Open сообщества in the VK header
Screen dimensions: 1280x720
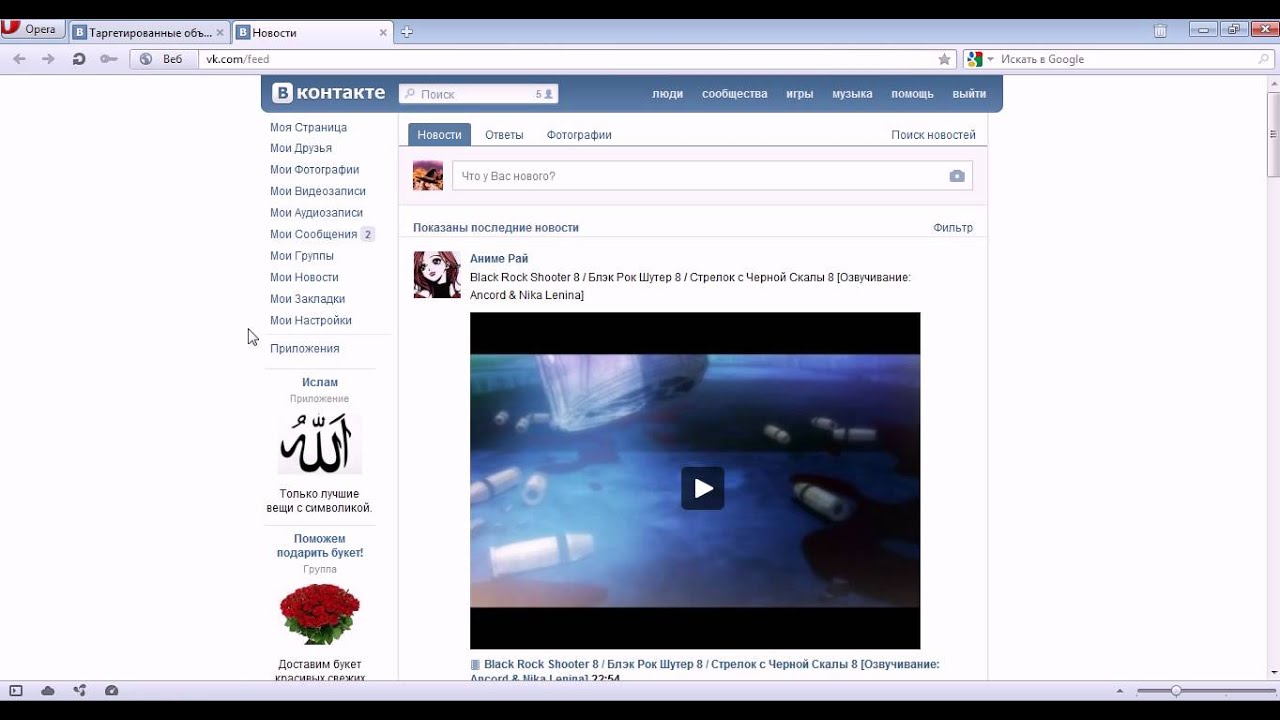click(734, 94)
